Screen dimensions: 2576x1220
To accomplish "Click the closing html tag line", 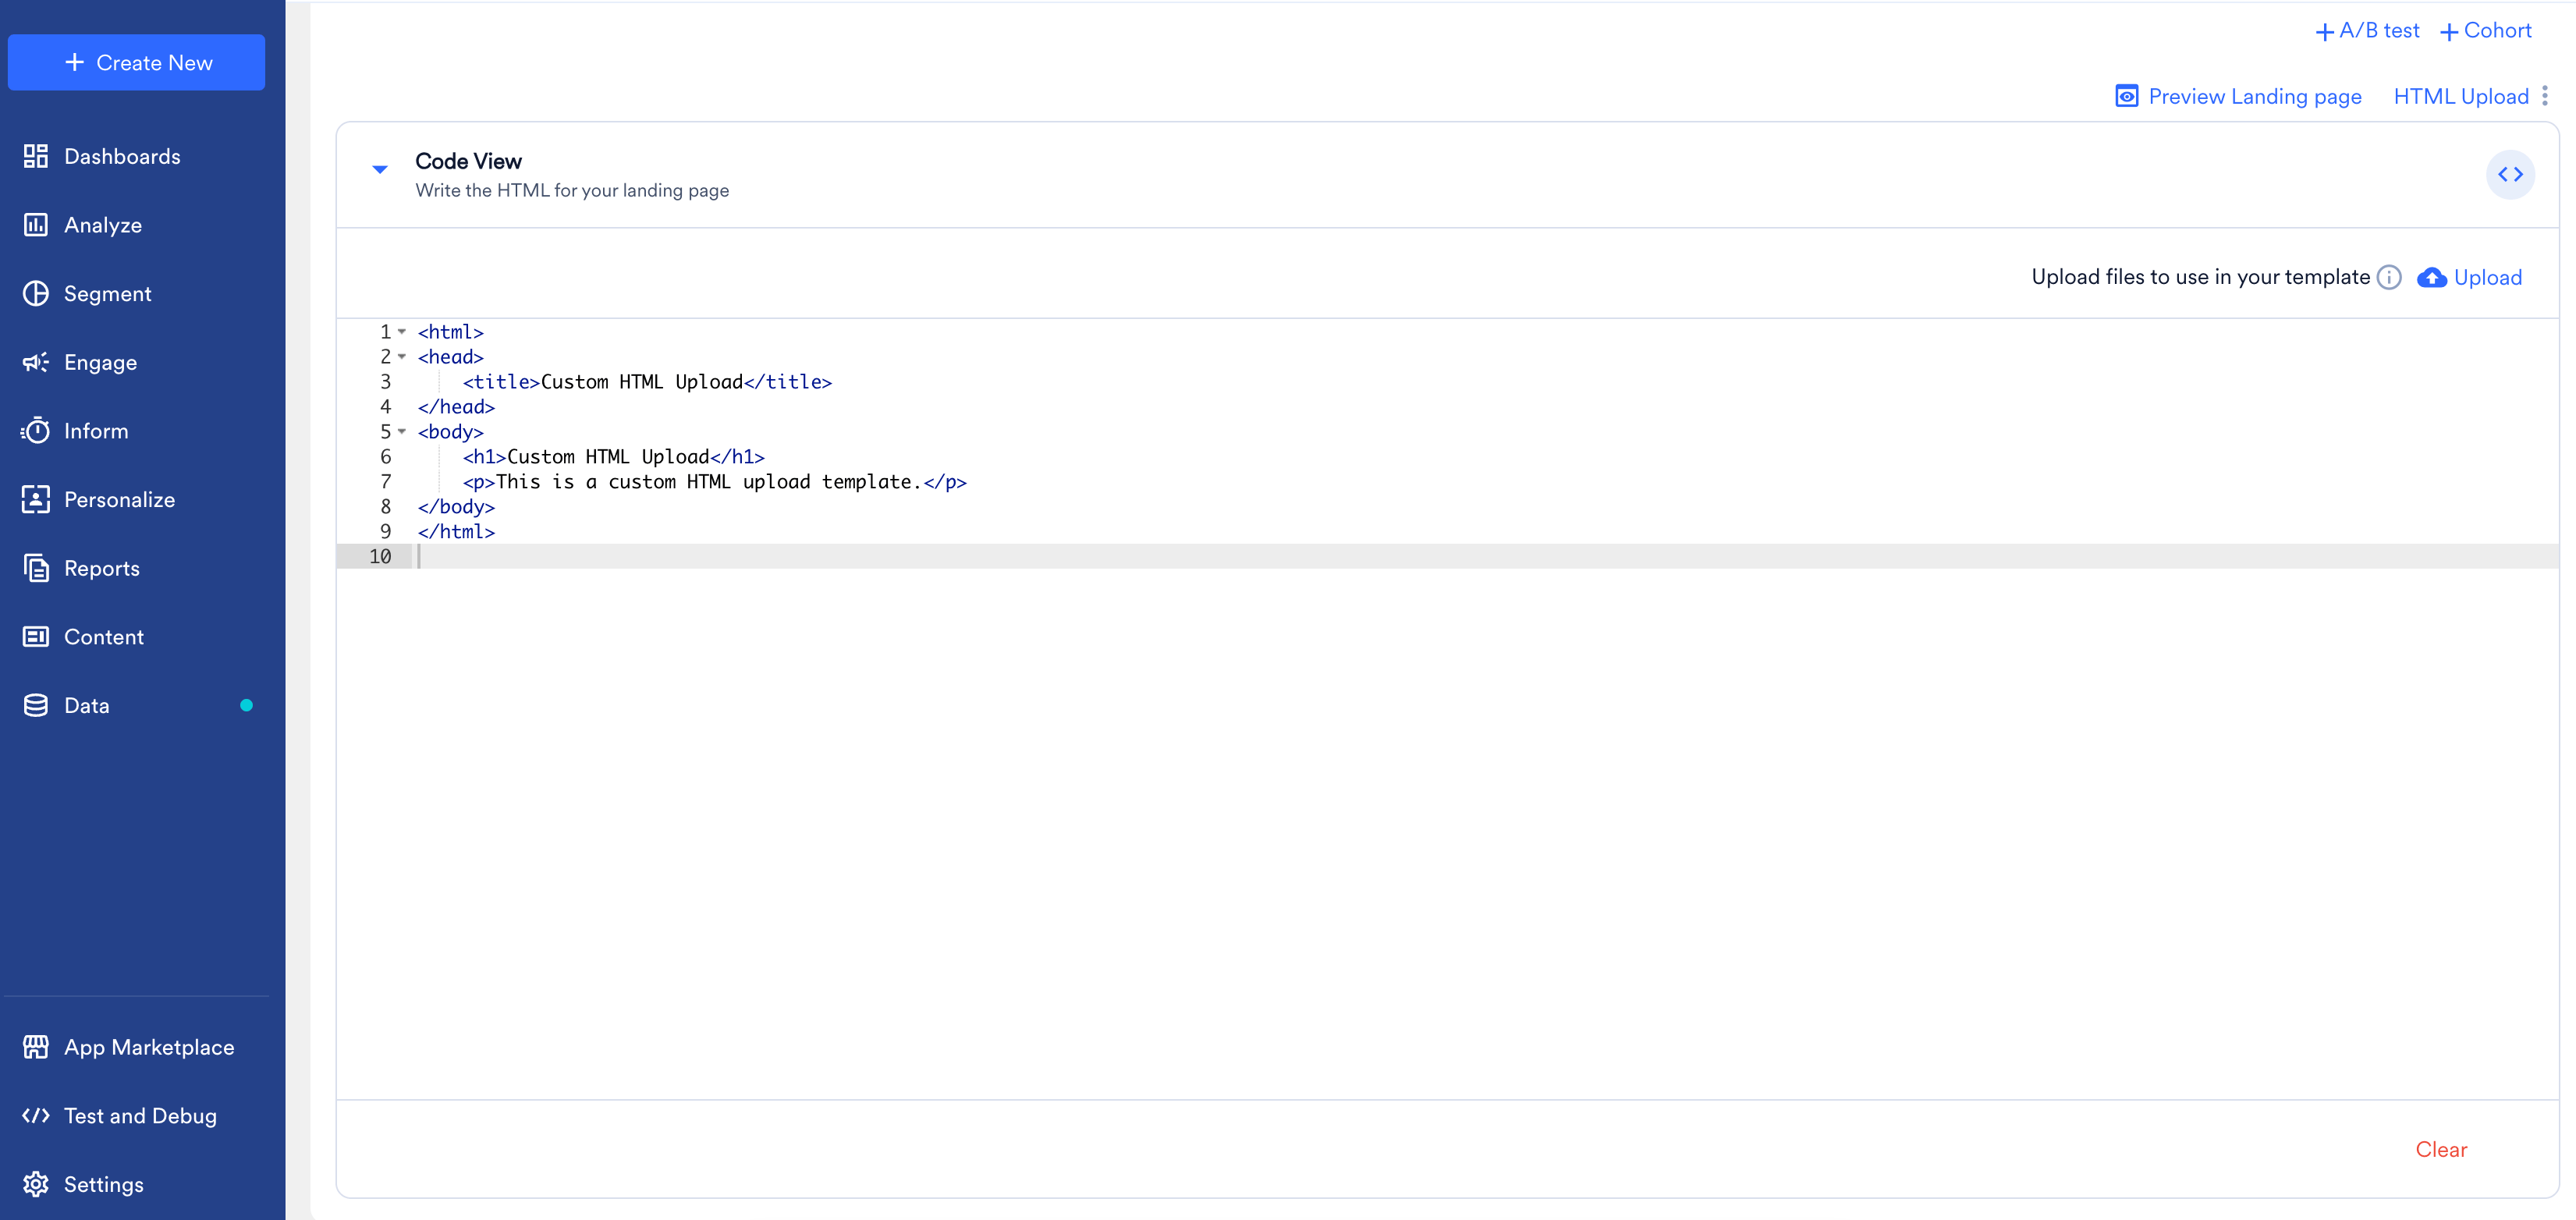I will click(x=456, y=532).
